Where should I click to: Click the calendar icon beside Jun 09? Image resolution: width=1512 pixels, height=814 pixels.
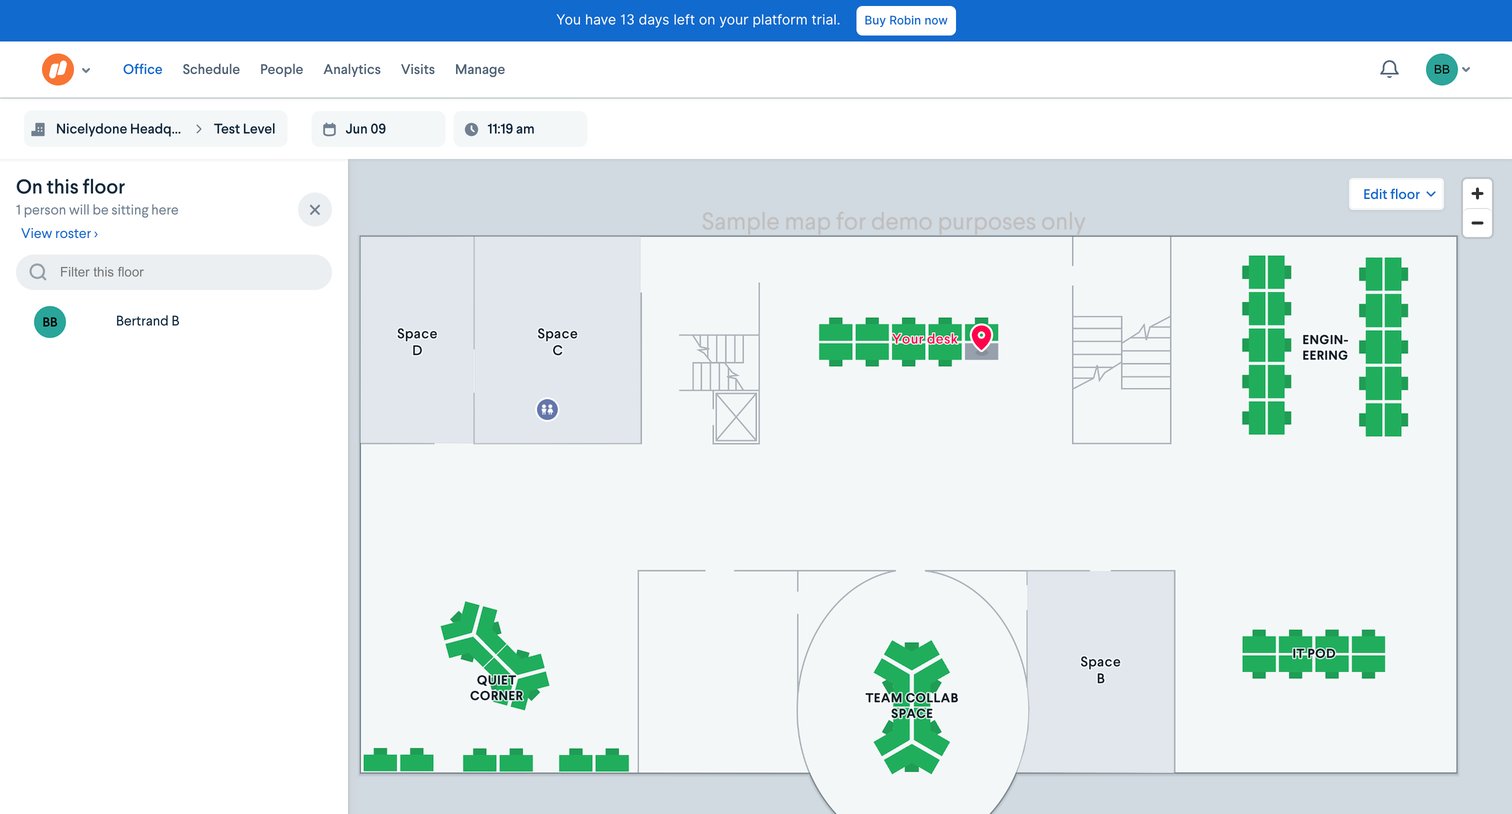click(x=329, y=129)
